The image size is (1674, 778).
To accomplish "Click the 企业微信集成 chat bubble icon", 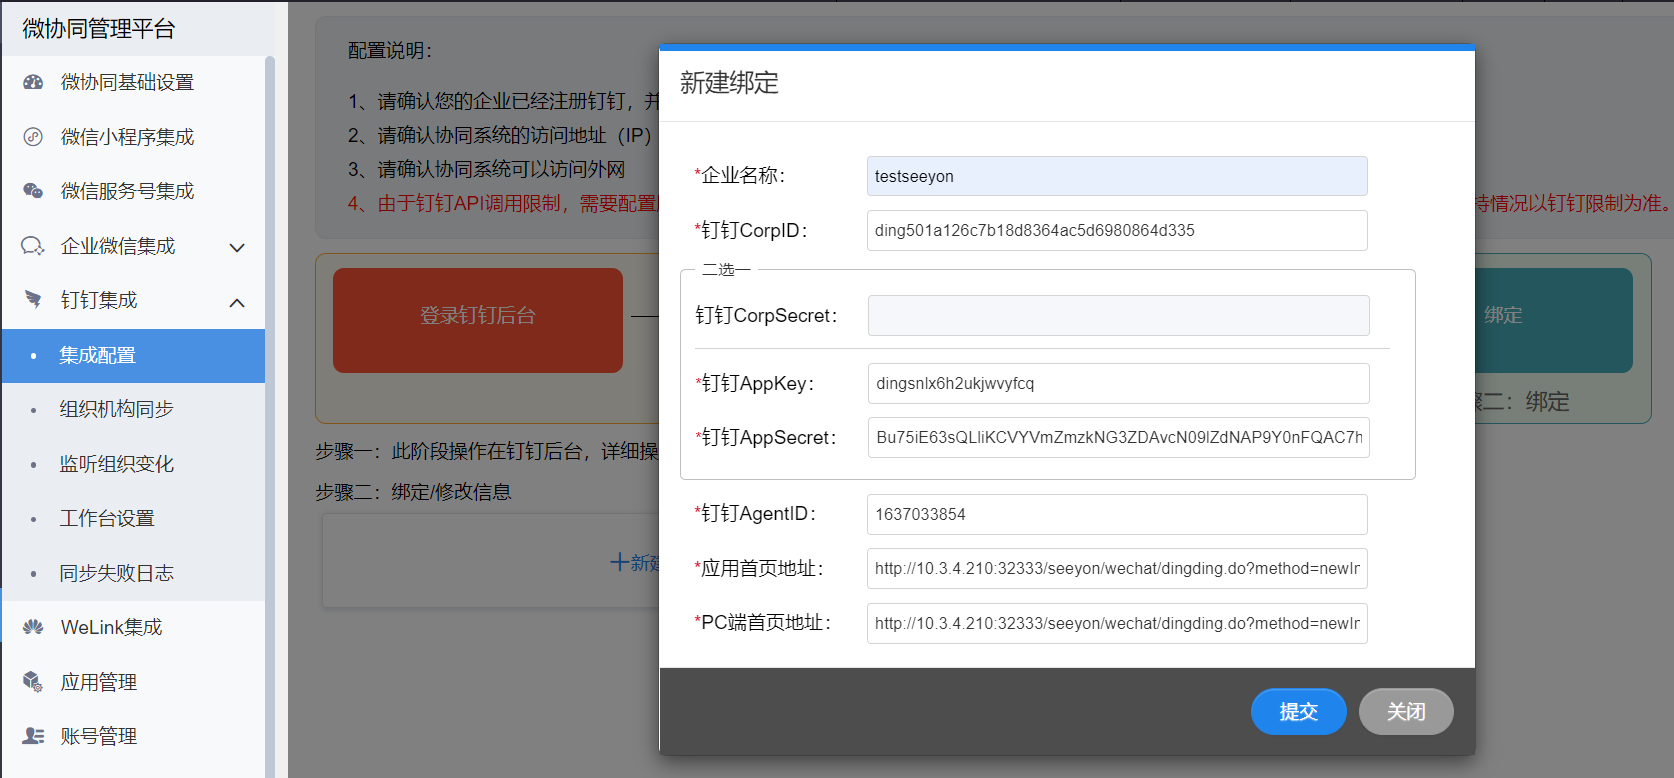I will [x=33, y=246].
